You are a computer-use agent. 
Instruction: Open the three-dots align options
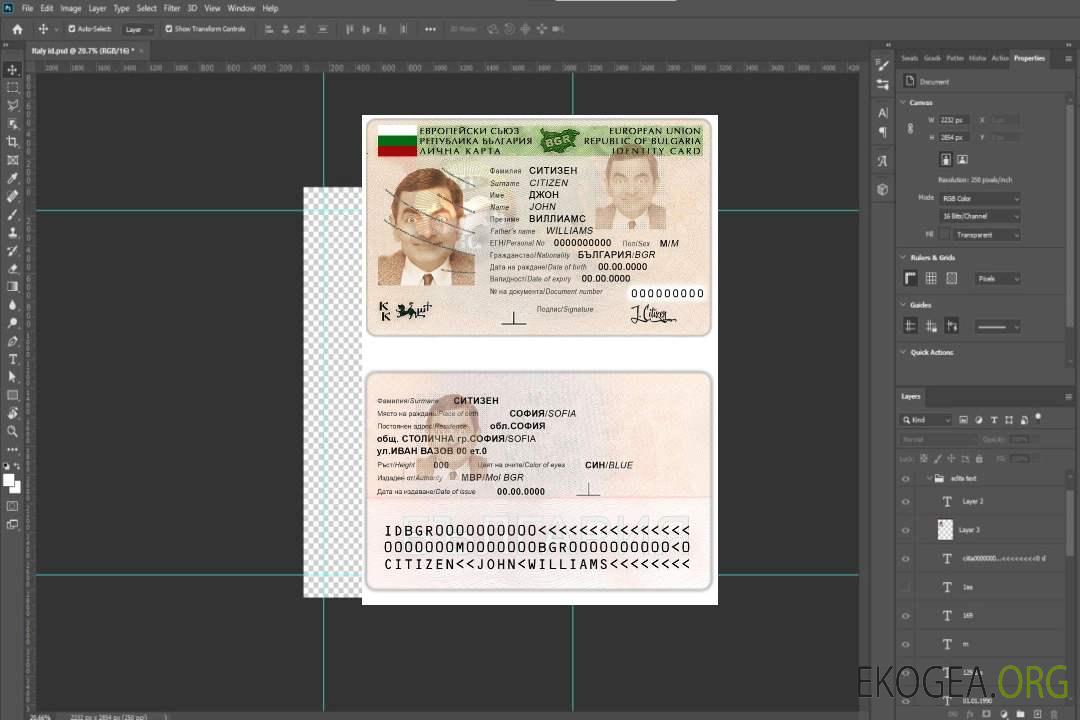430,29
